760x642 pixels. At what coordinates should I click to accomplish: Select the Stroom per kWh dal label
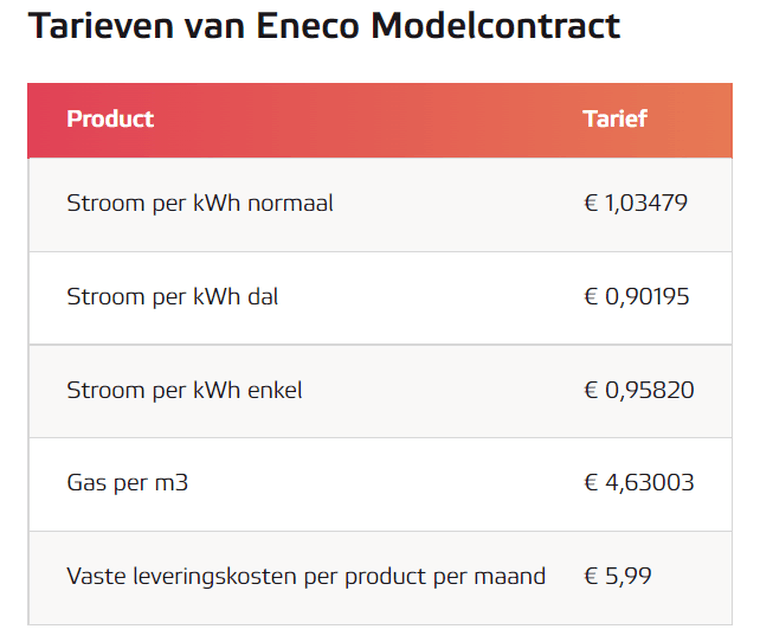coord(172,297)
